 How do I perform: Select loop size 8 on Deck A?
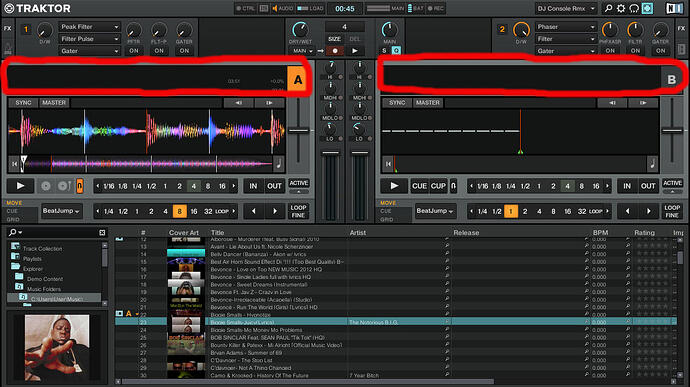point(208,186)
